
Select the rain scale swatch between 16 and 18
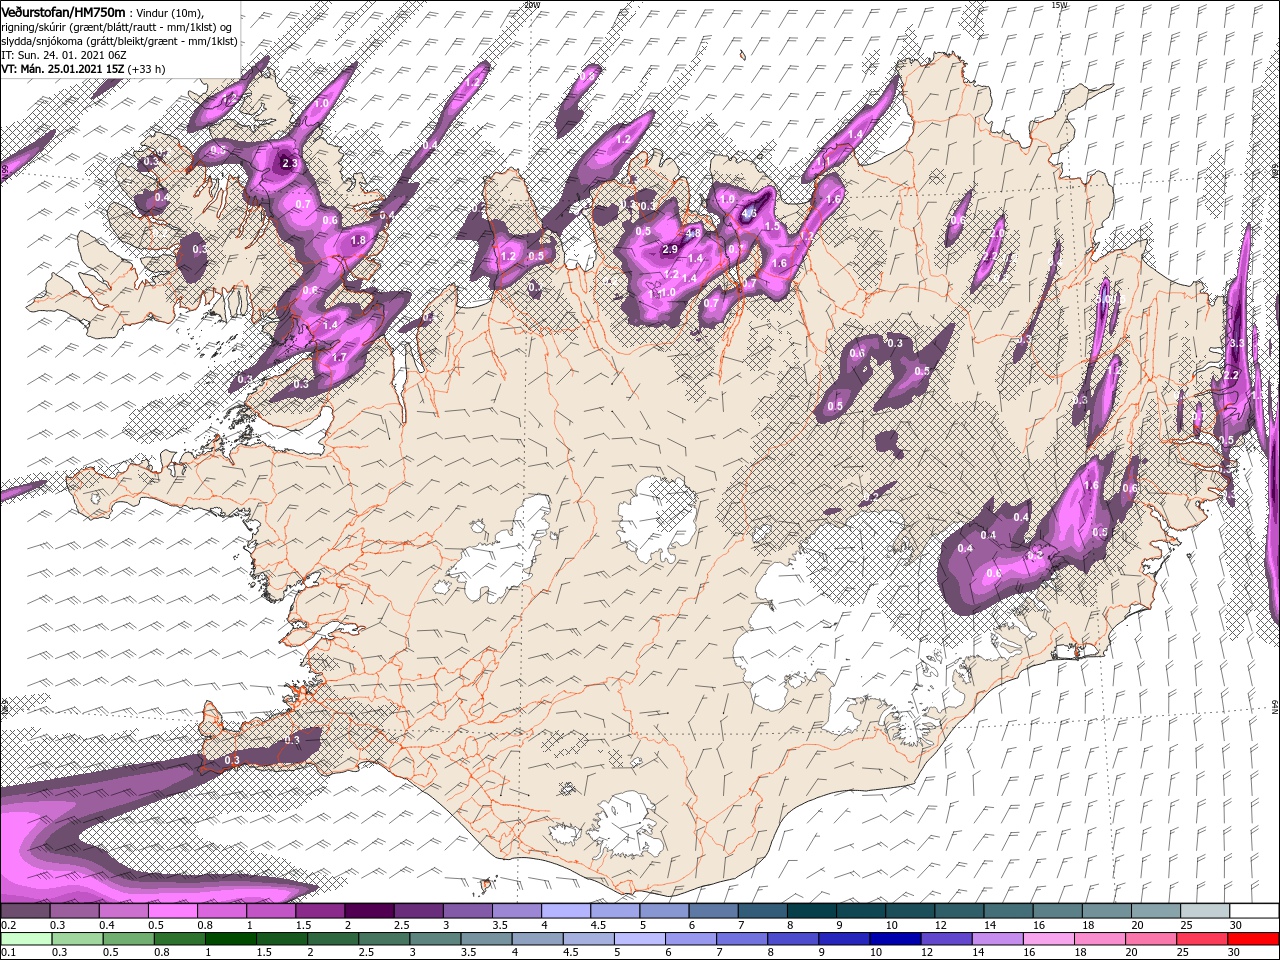tap(1049, 939)
